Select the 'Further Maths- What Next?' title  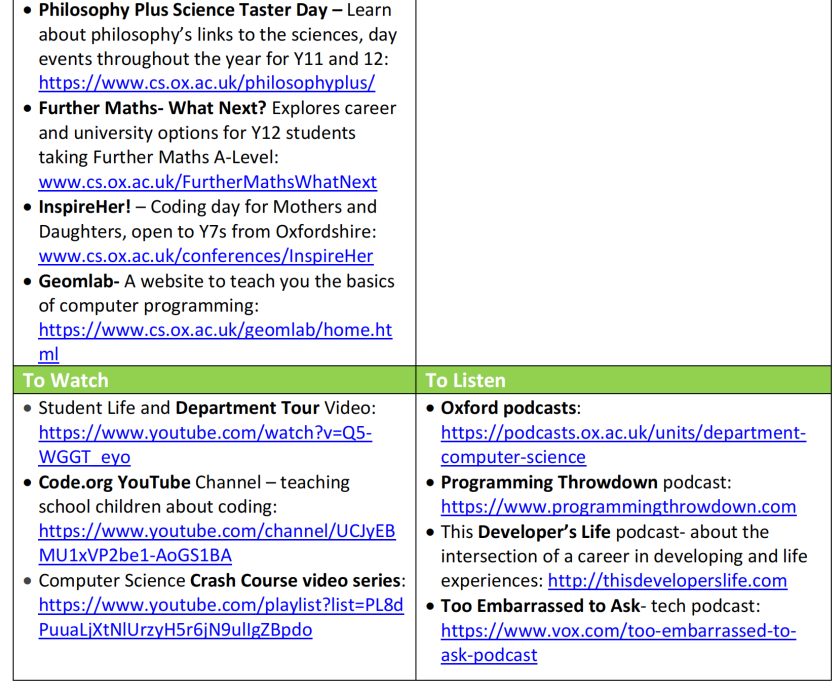(152, 108)
